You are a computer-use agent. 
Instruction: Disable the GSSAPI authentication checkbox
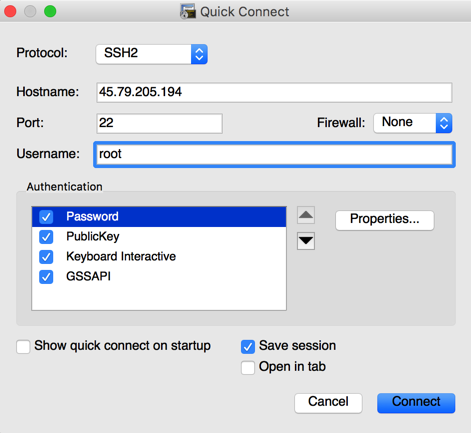[x=46, y=277]
